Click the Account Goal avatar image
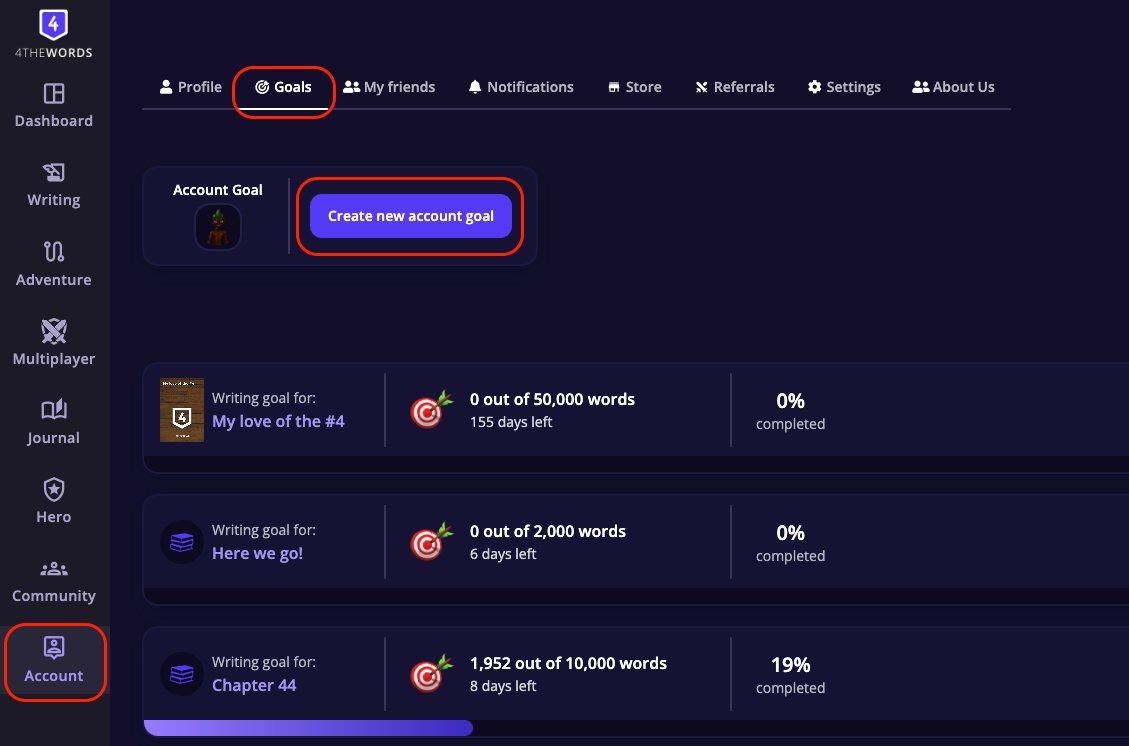The width and height of the screenshot is (1129, 746). pyautogui.click(x=217, y=227)
